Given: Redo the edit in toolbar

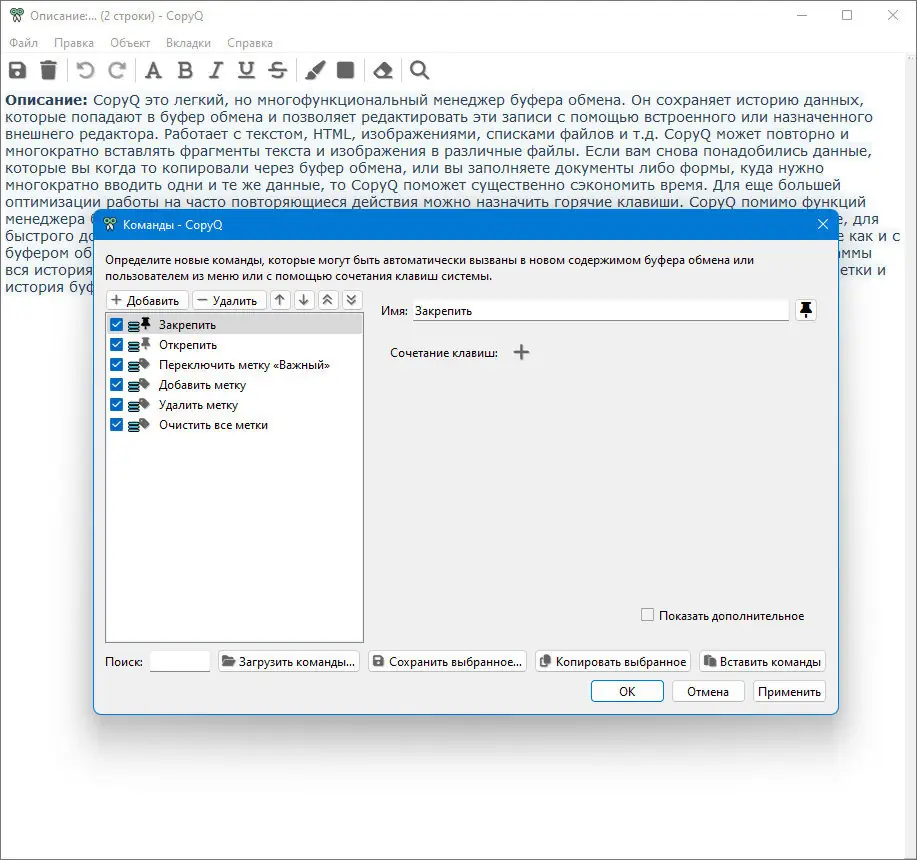Looking at the screenshot, I should 117,70.
